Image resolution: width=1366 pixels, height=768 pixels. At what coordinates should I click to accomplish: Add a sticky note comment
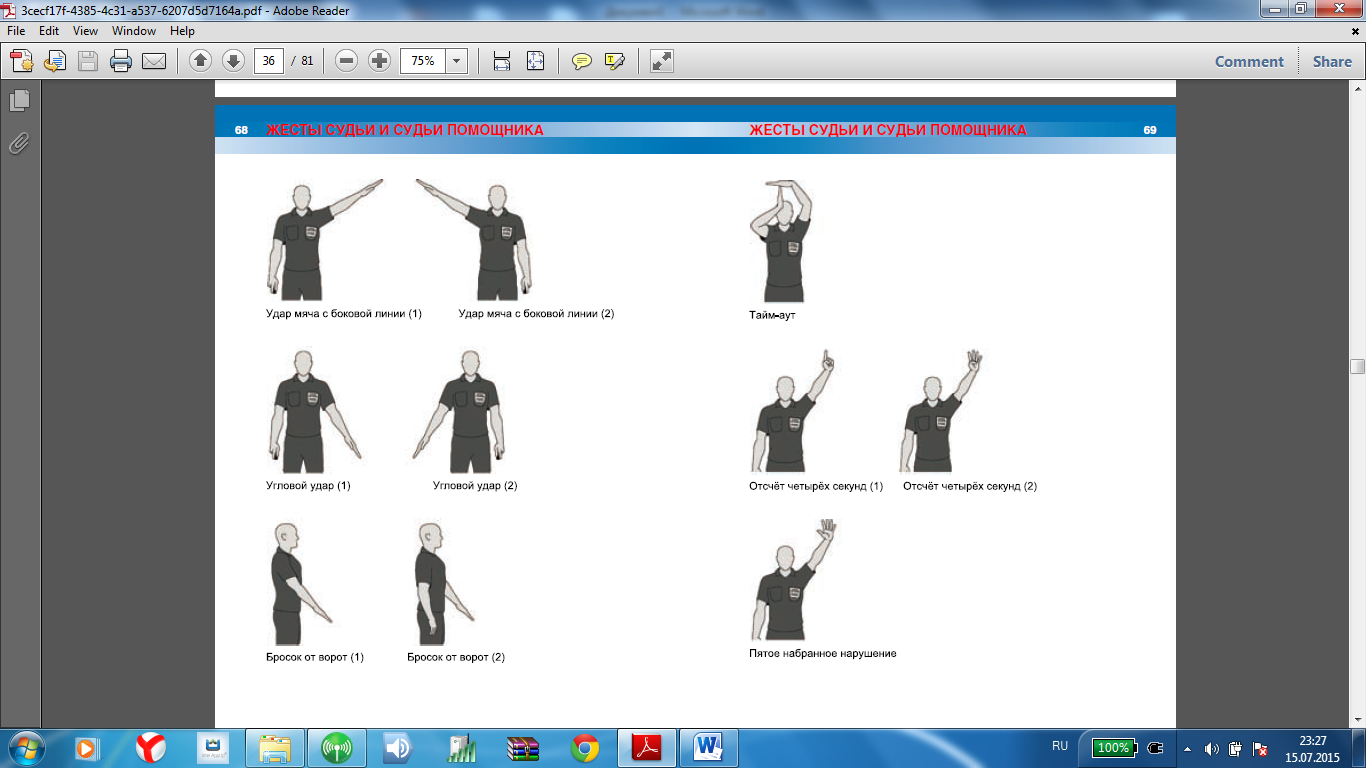(581, 61)
